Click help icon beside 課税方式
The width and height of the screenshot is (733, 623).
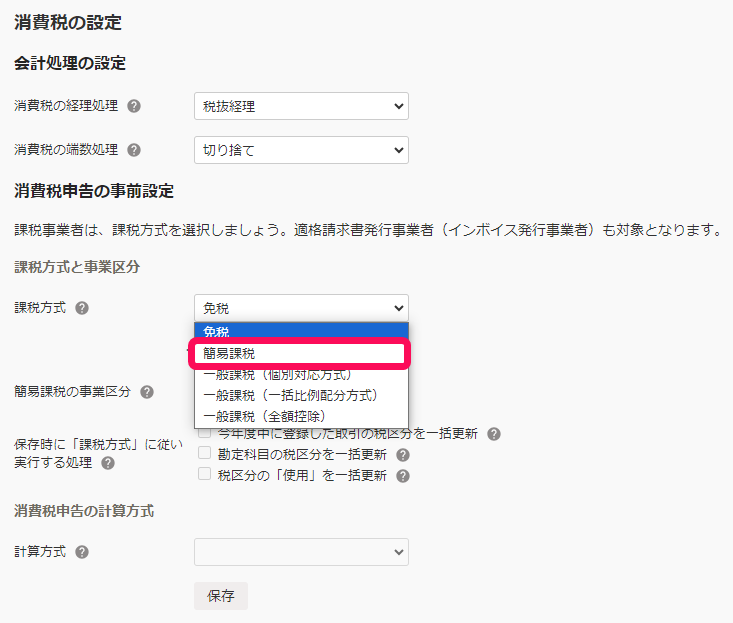point(82,308)
